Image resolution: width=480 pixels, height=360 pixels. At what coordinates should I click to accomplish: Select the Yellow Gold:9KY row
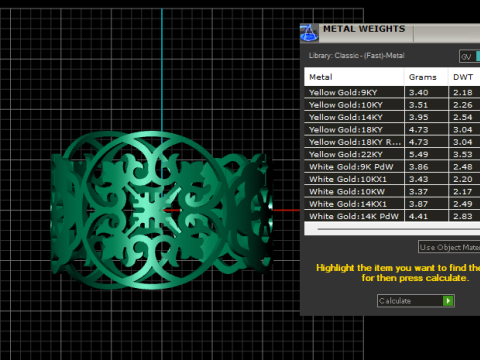point(392,92)
